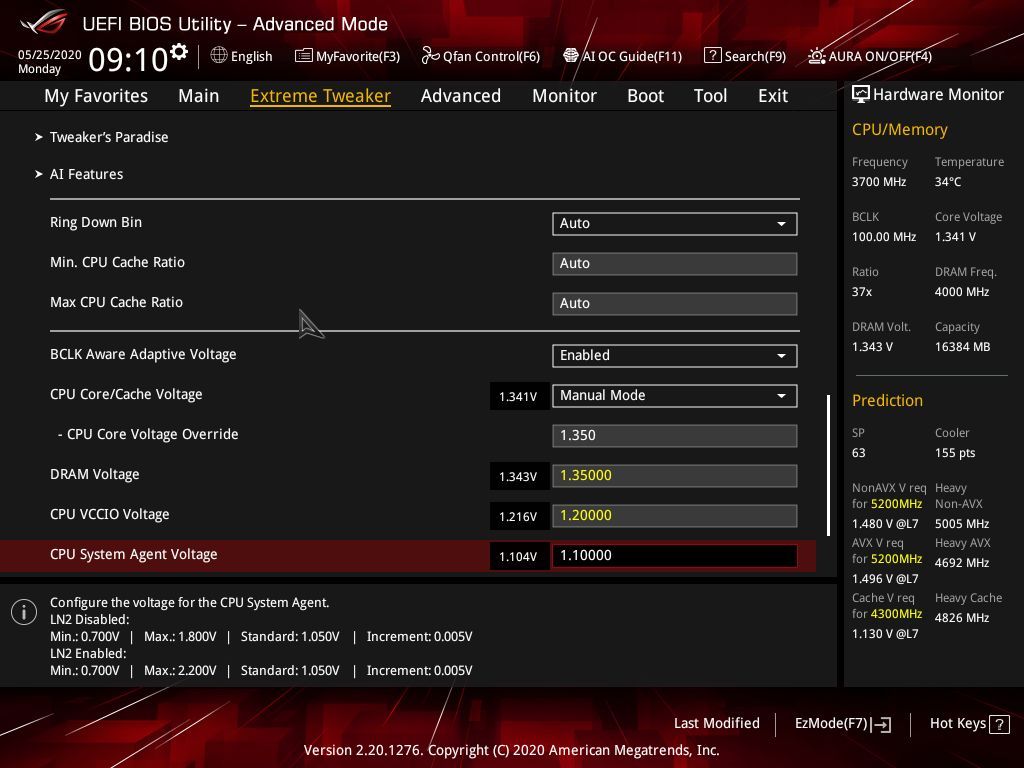The height and width of the screenshot is (768, 1024).
Task: Click the settings page scrollbar
Action: tap(829, 465)
